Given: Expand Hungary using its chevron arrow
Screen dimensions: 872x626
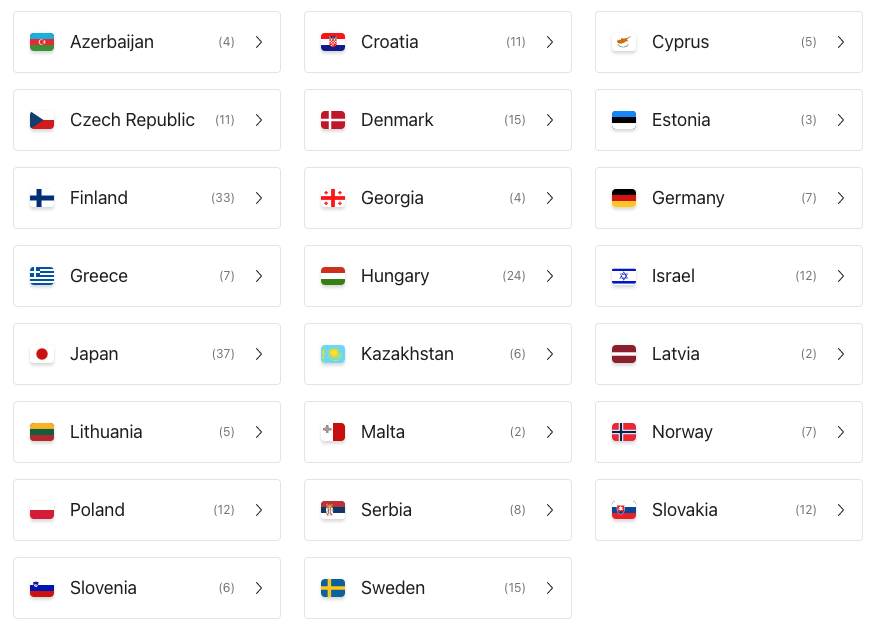Looking at the screenshot, I should click(549, 276).
